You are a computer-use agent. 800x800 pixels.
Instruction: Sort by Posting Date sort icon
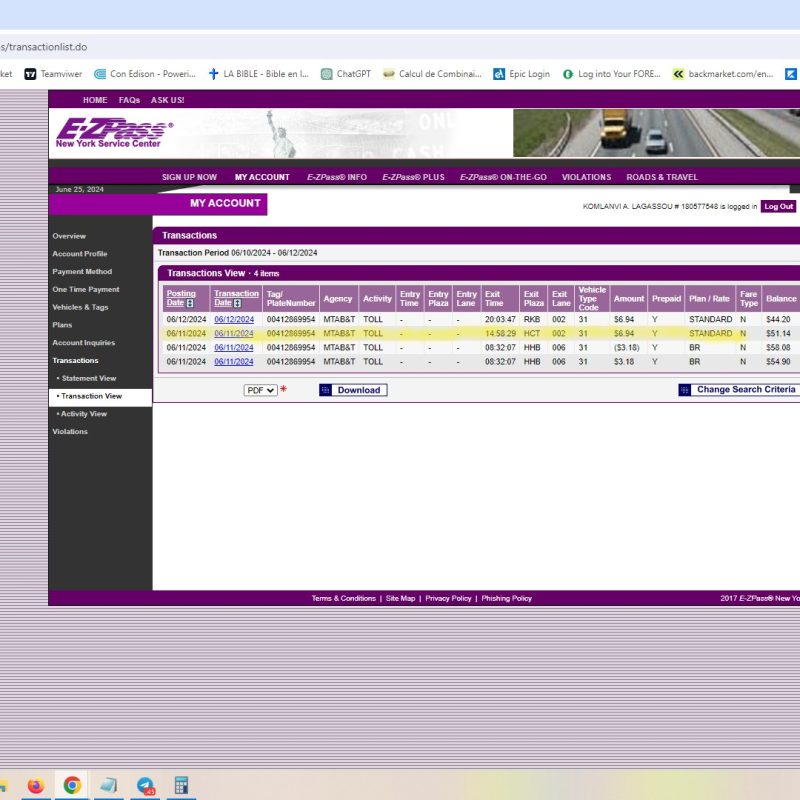tap(190, 303)
